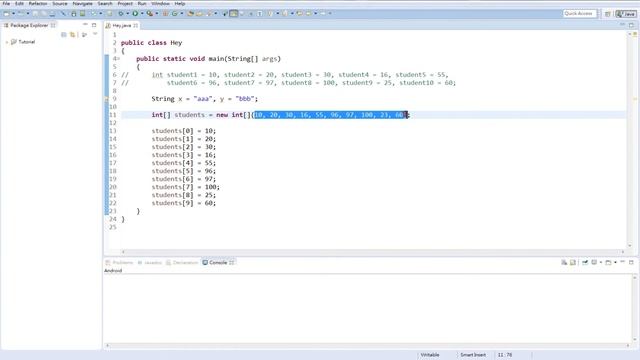Click the Forward navigation arrow icon
Viewport: 640px width, 360px height.
coord(322,13)
